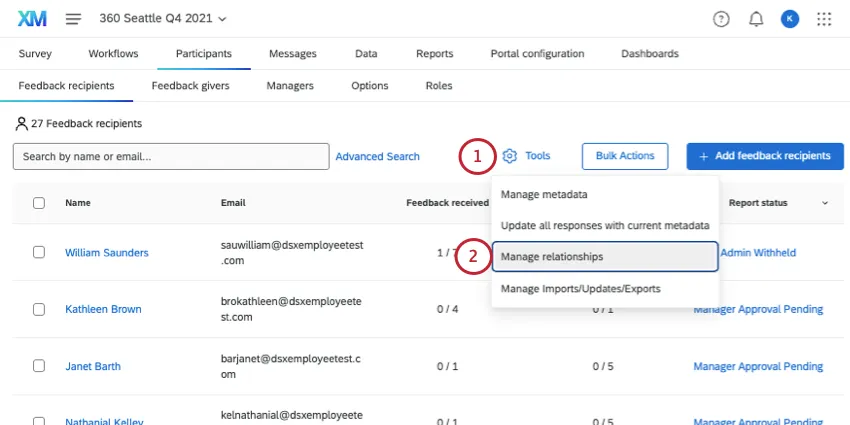Image resolution: width=850 pixels, height=425 pixels.
Task: Click the Report status column header
Action: tap(758, 203)
